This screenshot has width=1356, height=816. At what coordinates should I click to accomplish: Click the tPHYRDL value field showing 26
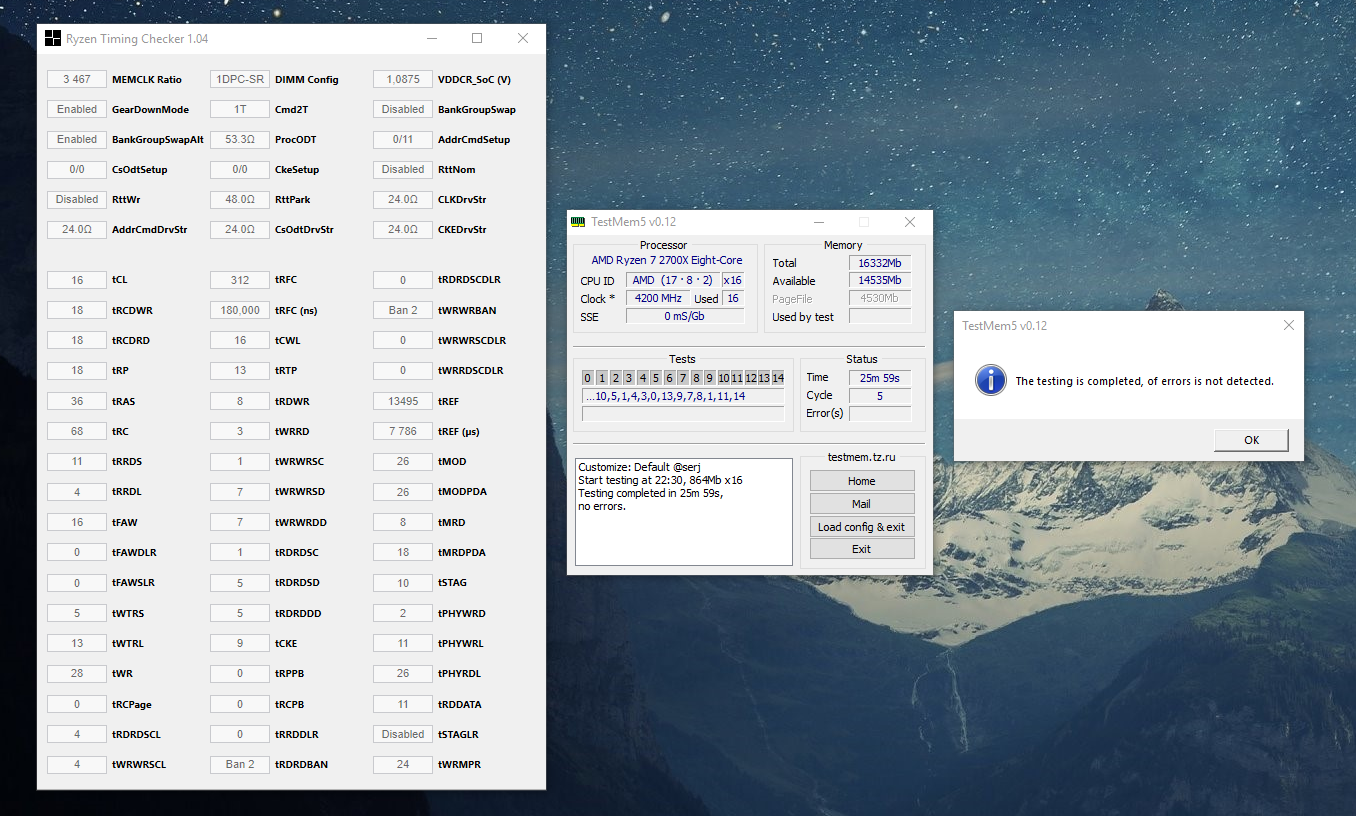click(403, 674)
